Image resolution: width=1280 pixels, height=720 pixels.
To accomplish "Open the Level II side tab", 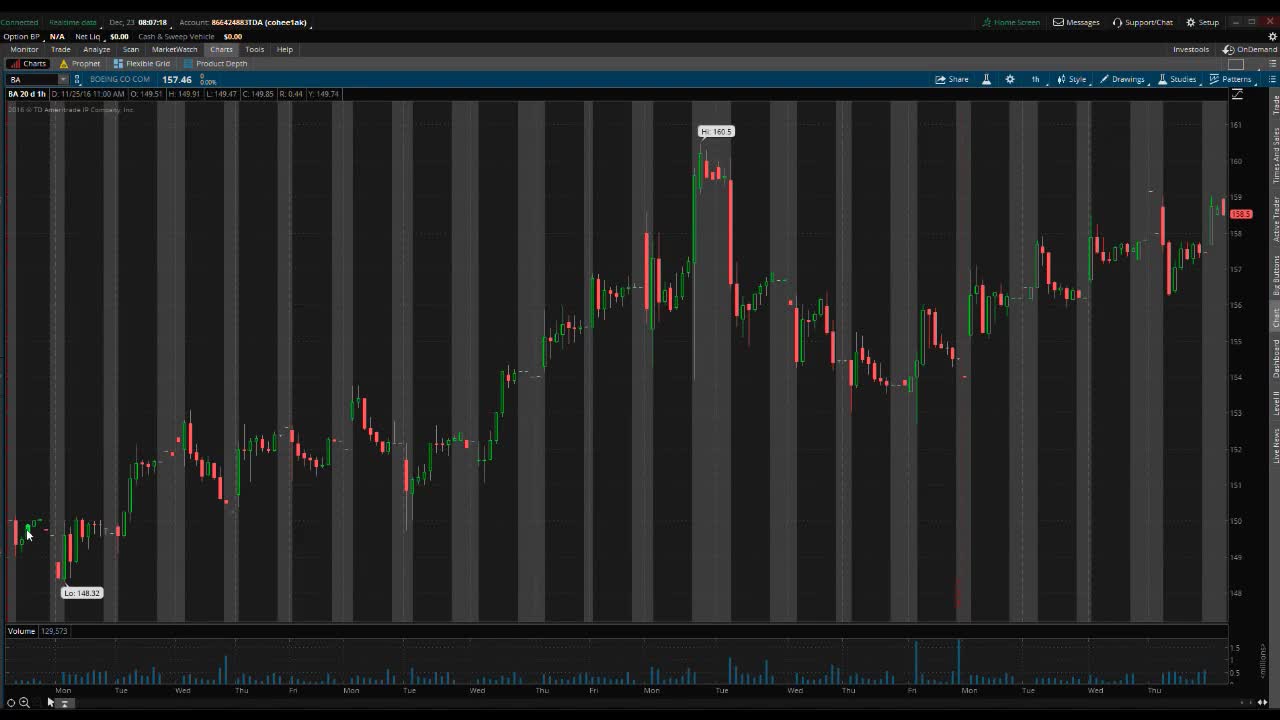I will click(x=1275, y=404).
